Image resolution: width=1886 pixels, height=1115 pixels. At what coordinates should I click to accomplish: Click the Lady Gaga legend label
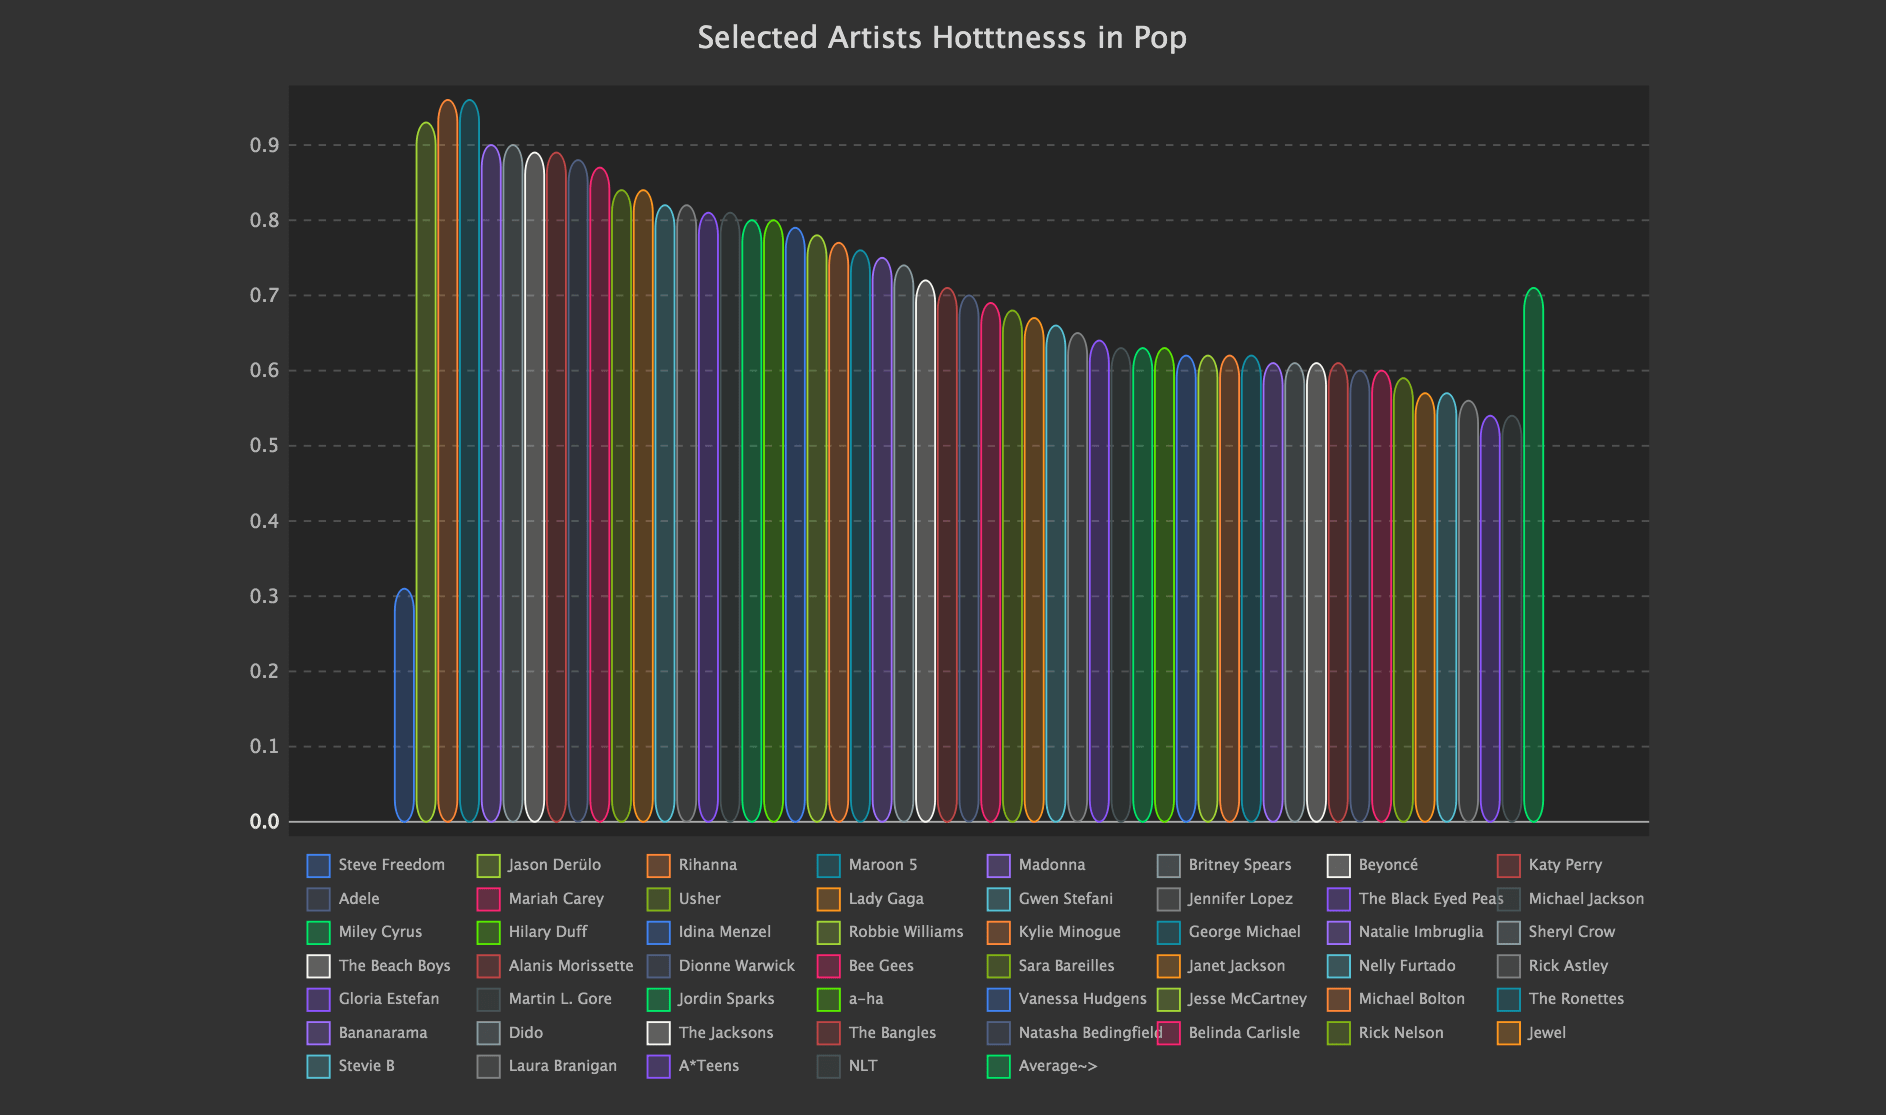coord(886,899)
